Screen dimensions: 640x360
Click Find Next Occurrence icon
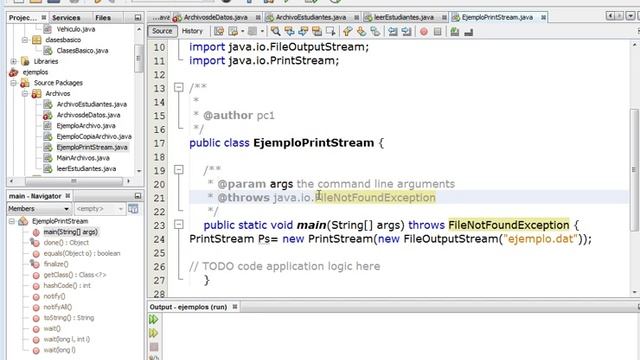coord(303,31)
